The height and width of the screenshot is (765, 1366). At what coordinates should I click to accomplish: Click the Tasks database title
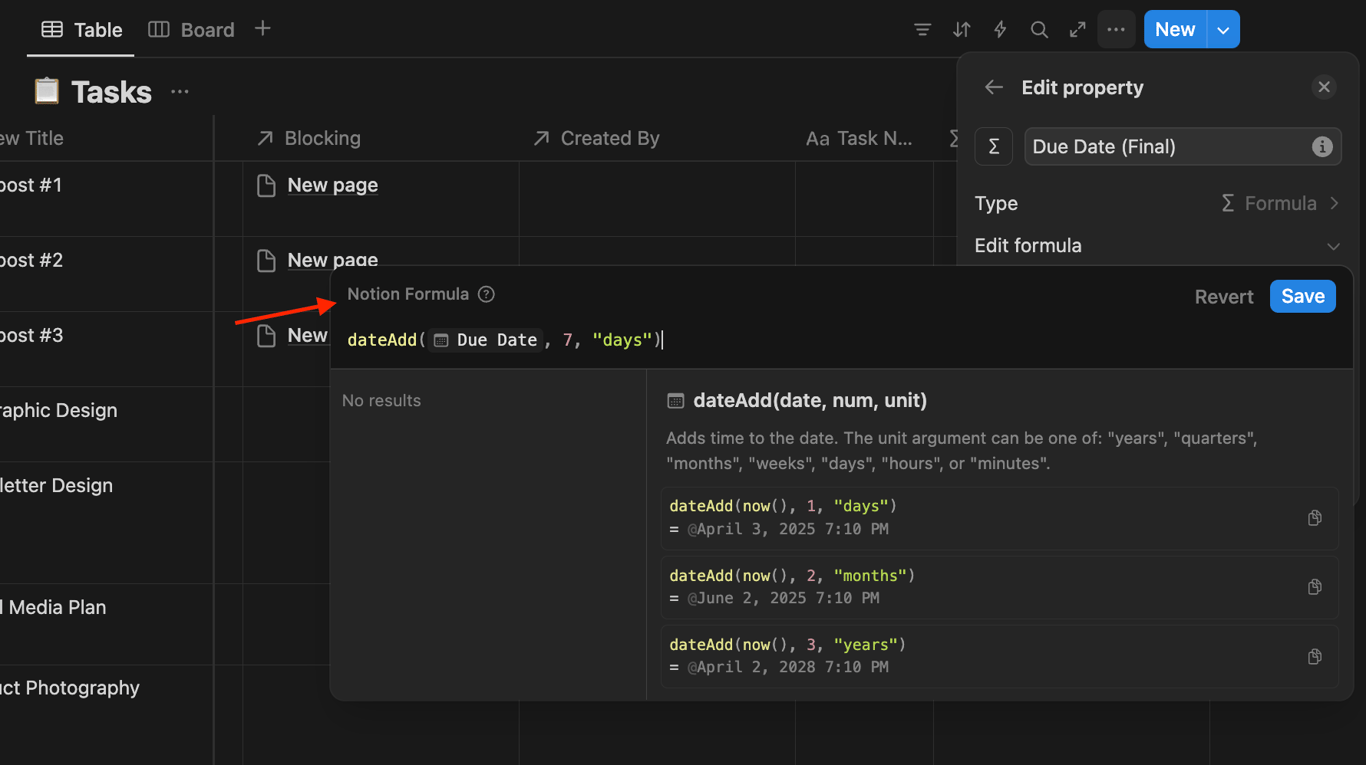[111, 92]
